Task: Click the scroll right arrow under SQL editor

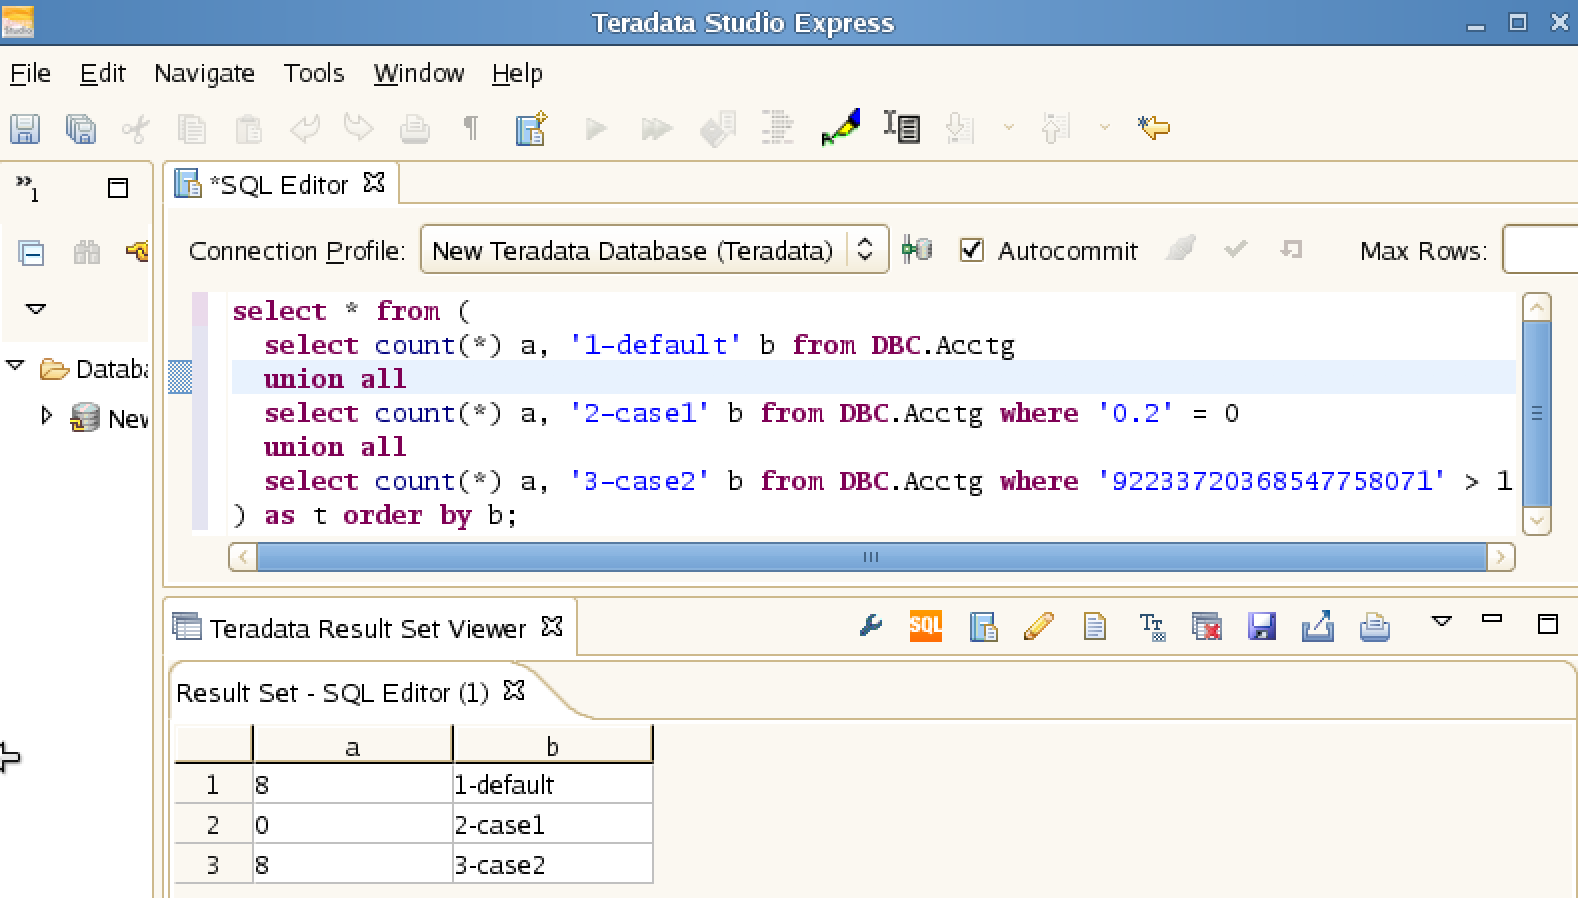Action: pos(1500,557)
